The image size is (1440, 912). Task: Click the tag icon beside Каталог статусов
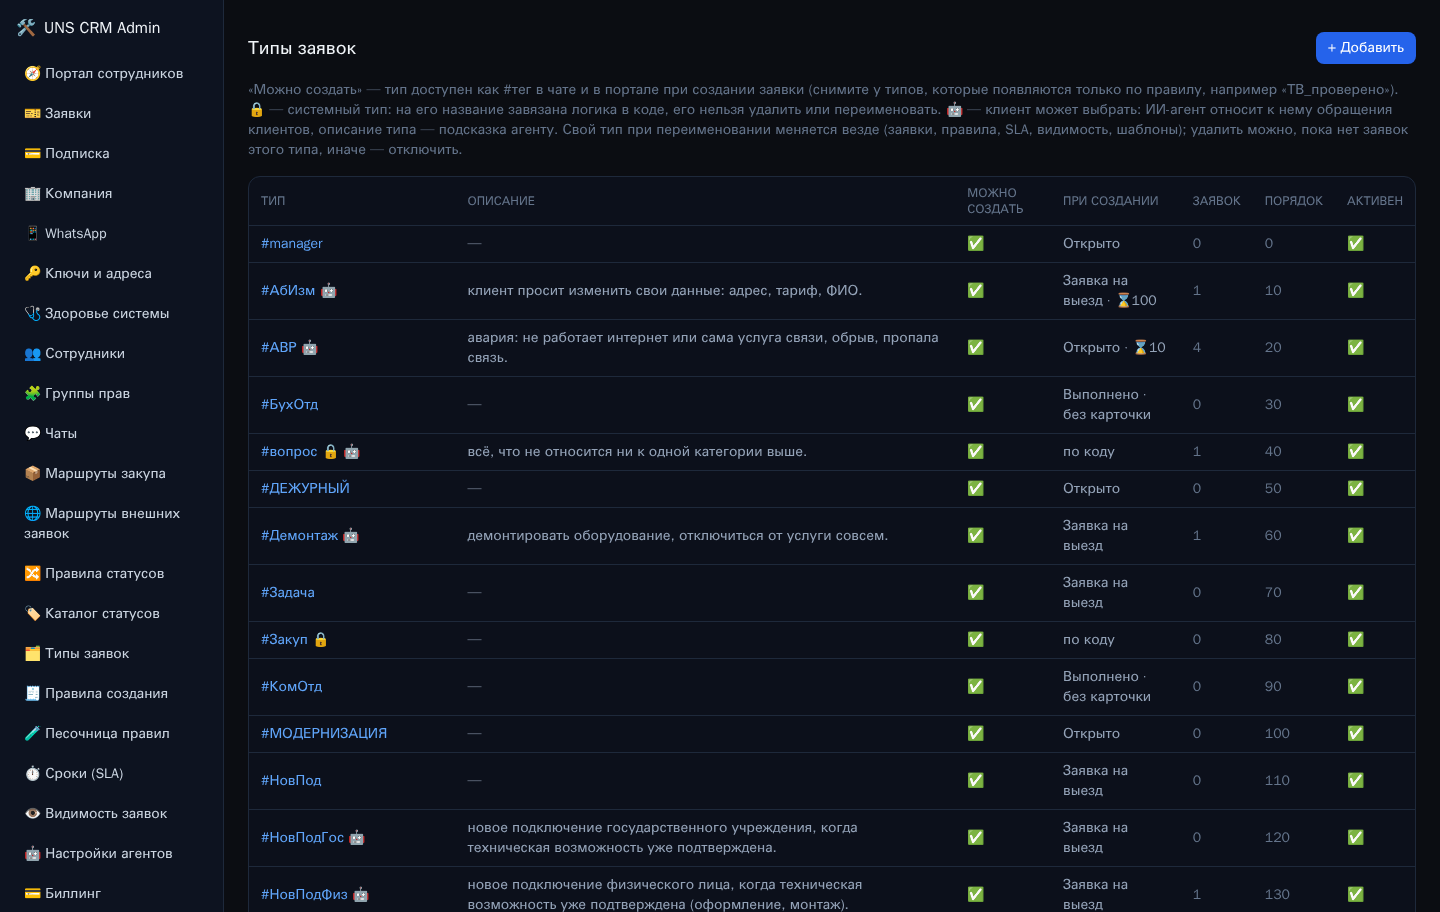click(32, 613)
